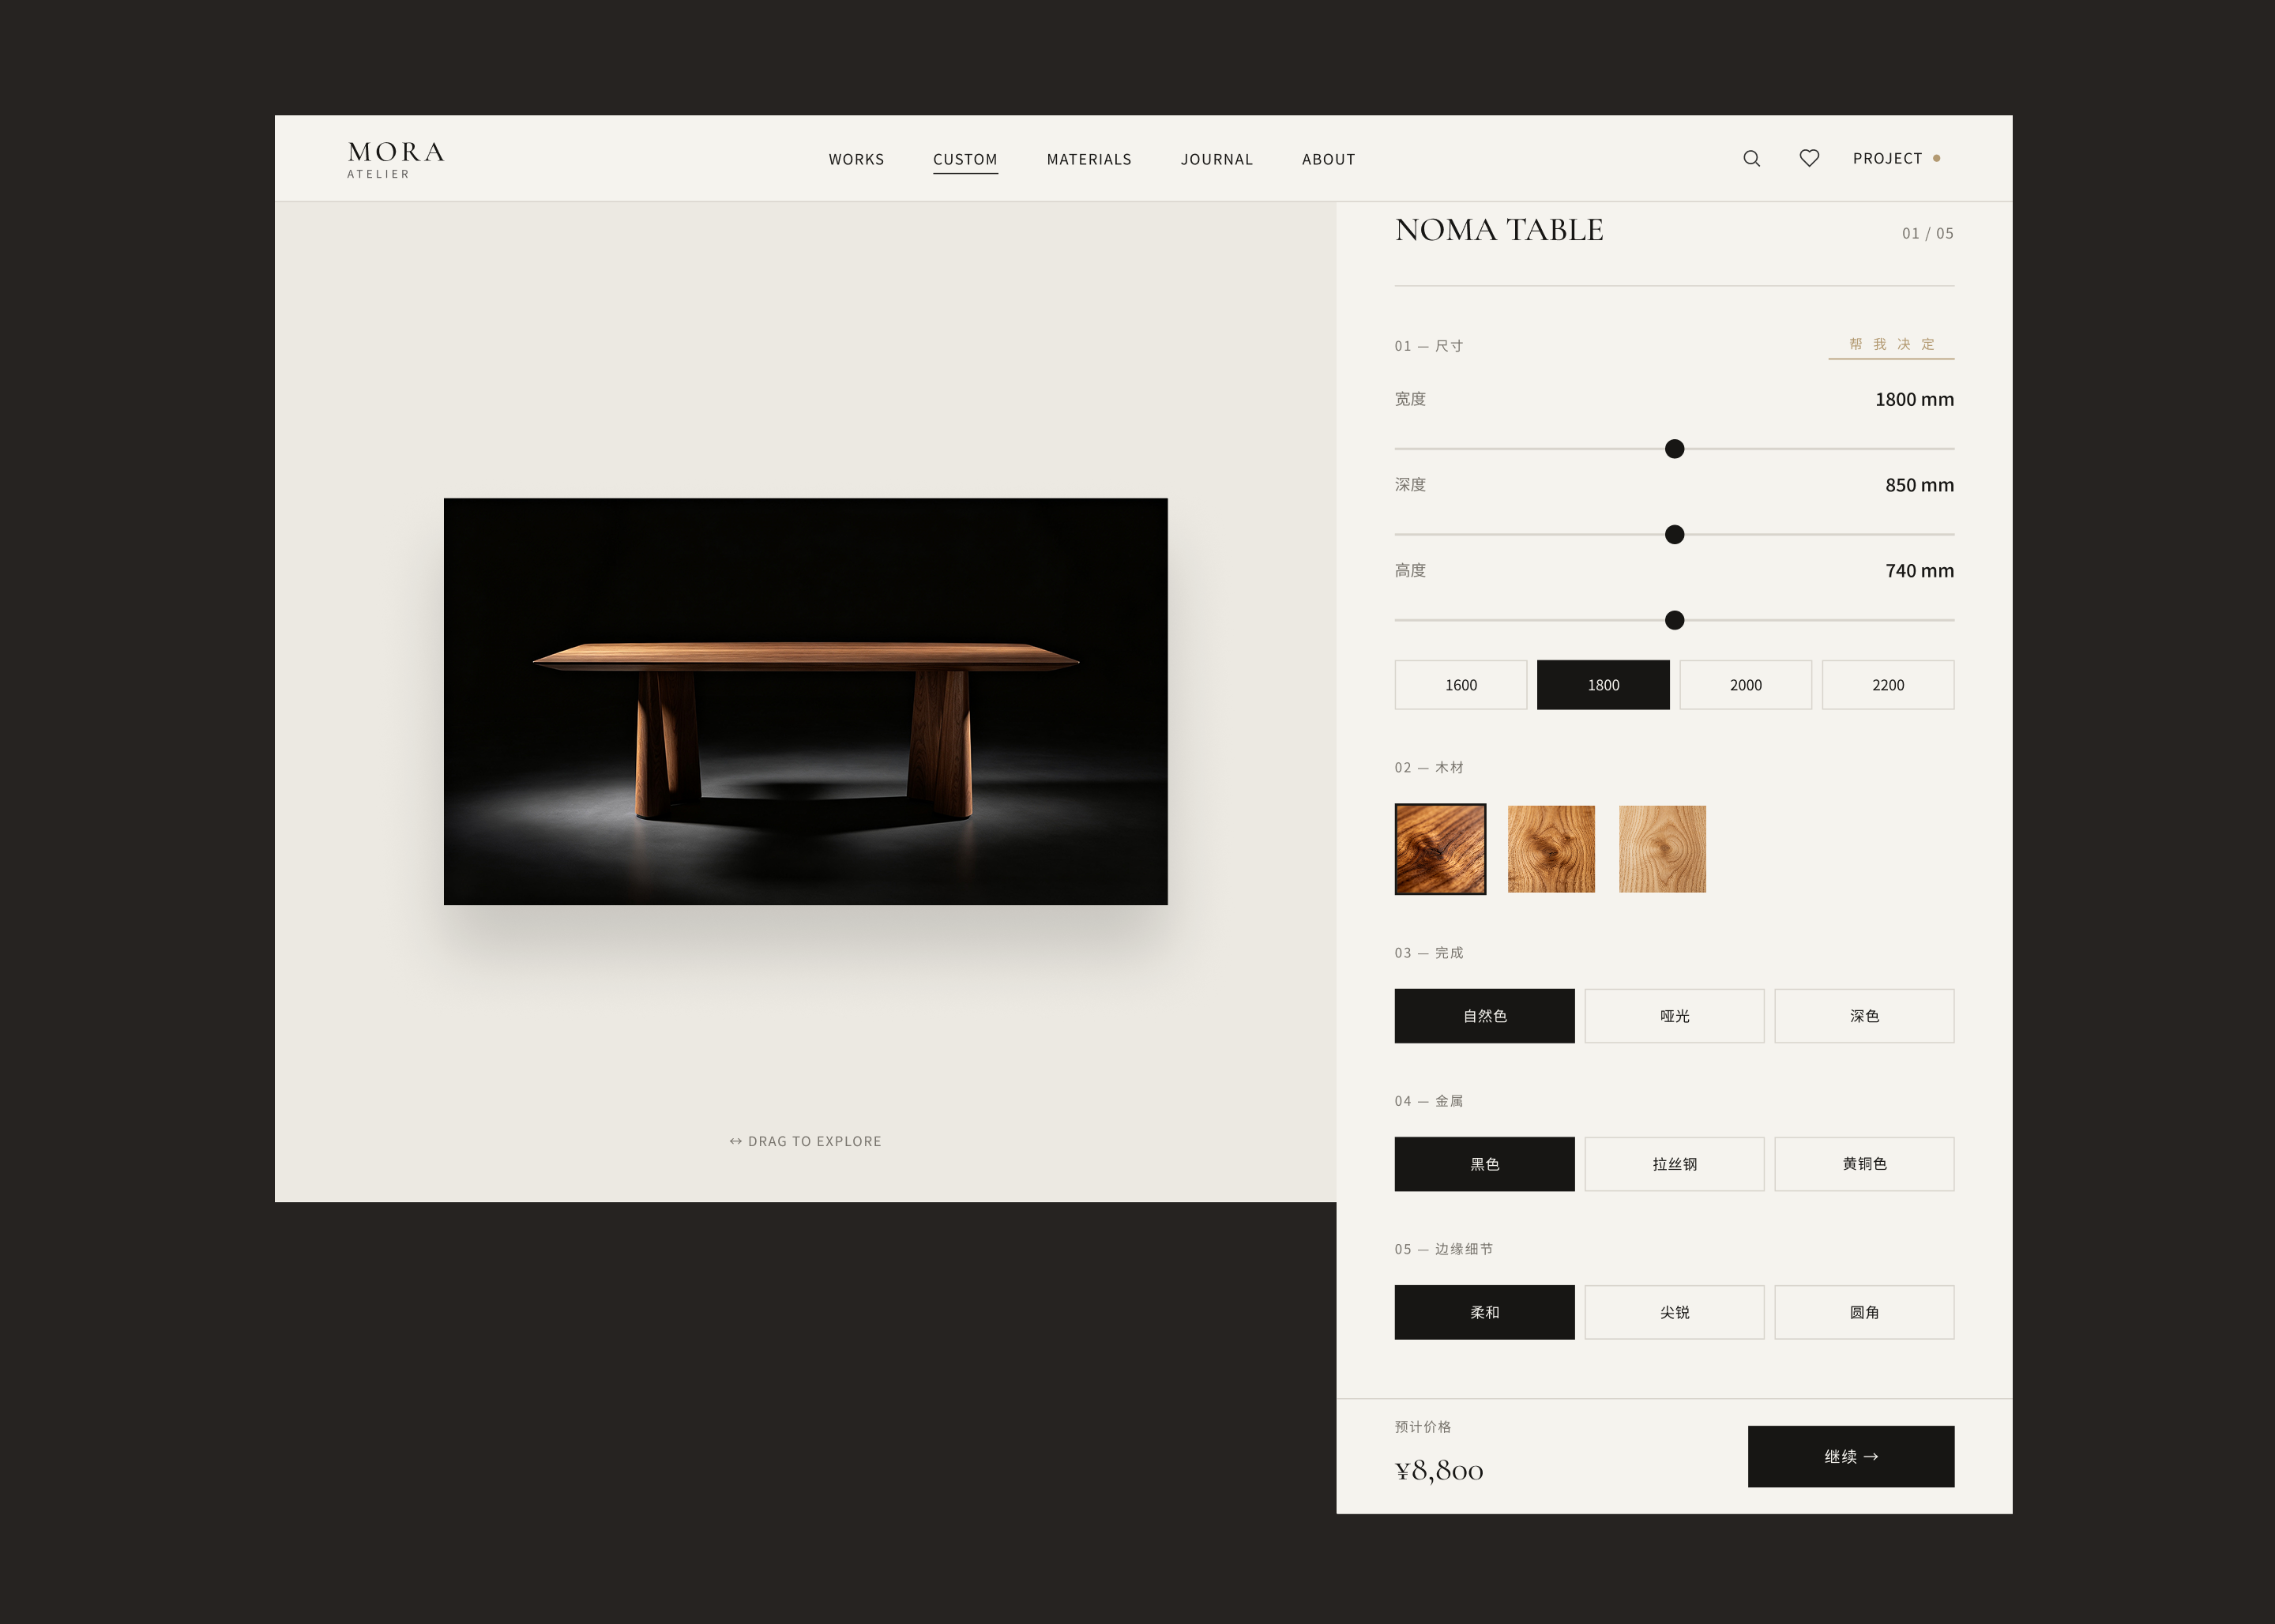Click the Noma table preview image
Screen dimensions: 2275x1624
tap(805, 701)
